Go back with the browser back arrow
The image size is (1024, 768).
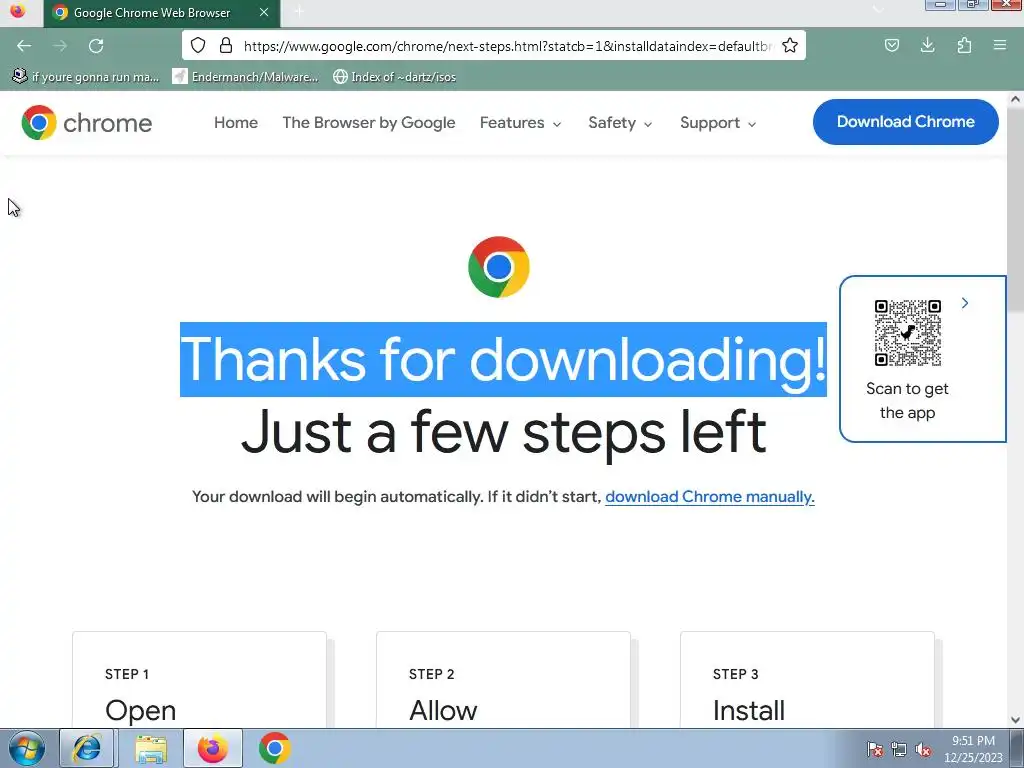click(24, 46)
